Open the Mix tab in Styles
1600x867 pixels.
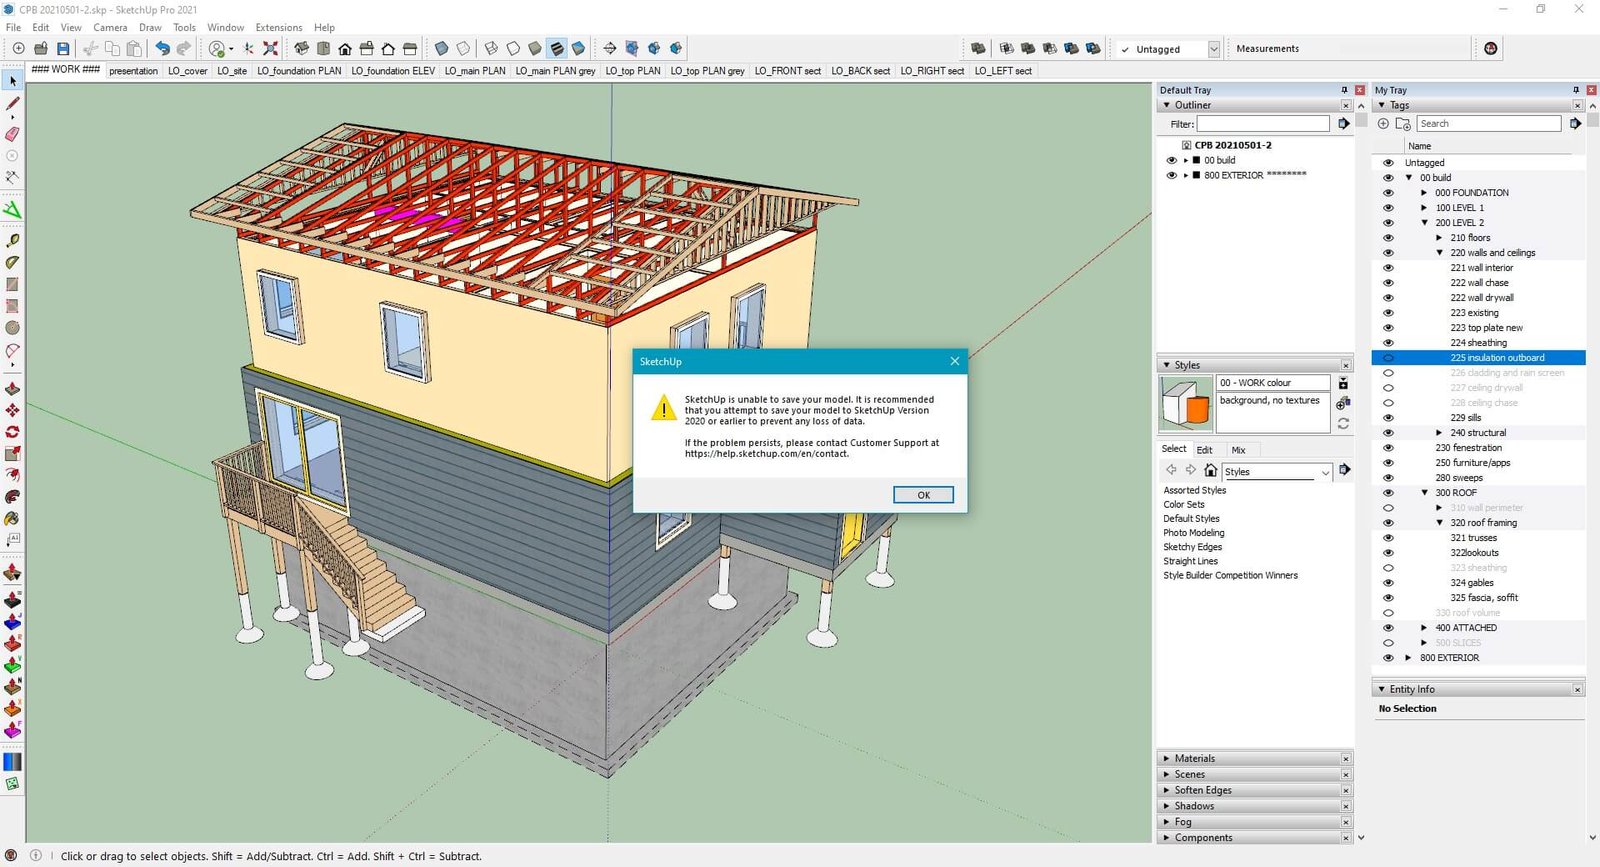click(x=1238, y=450)
